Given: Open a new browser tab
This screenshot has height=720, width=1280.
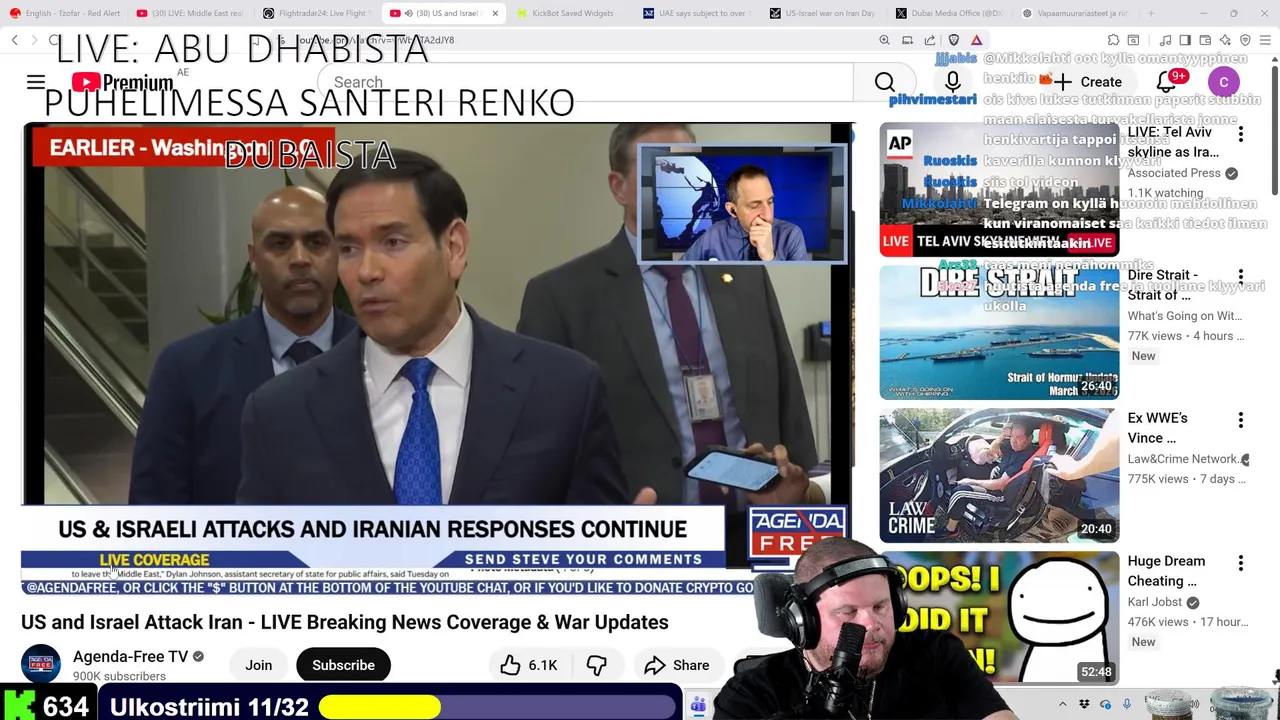Looking at the screenshot, I should [1150, 13].
